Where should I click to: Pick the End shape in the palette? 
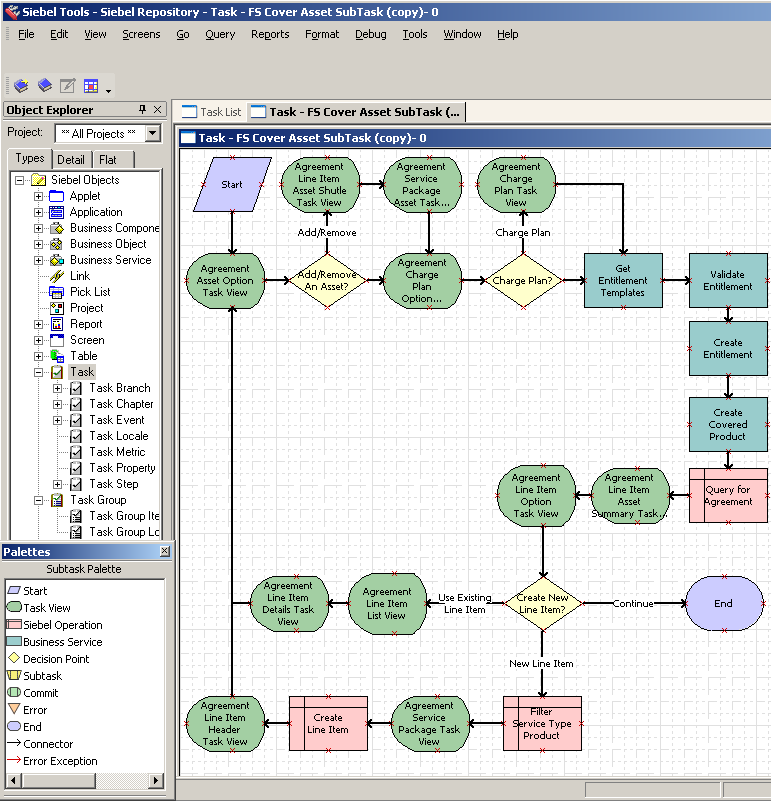pos(25,727)
